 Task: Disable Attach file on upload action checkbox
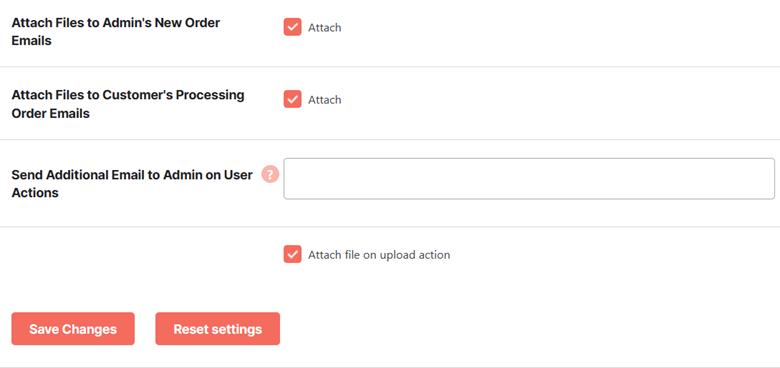[292, 254]
